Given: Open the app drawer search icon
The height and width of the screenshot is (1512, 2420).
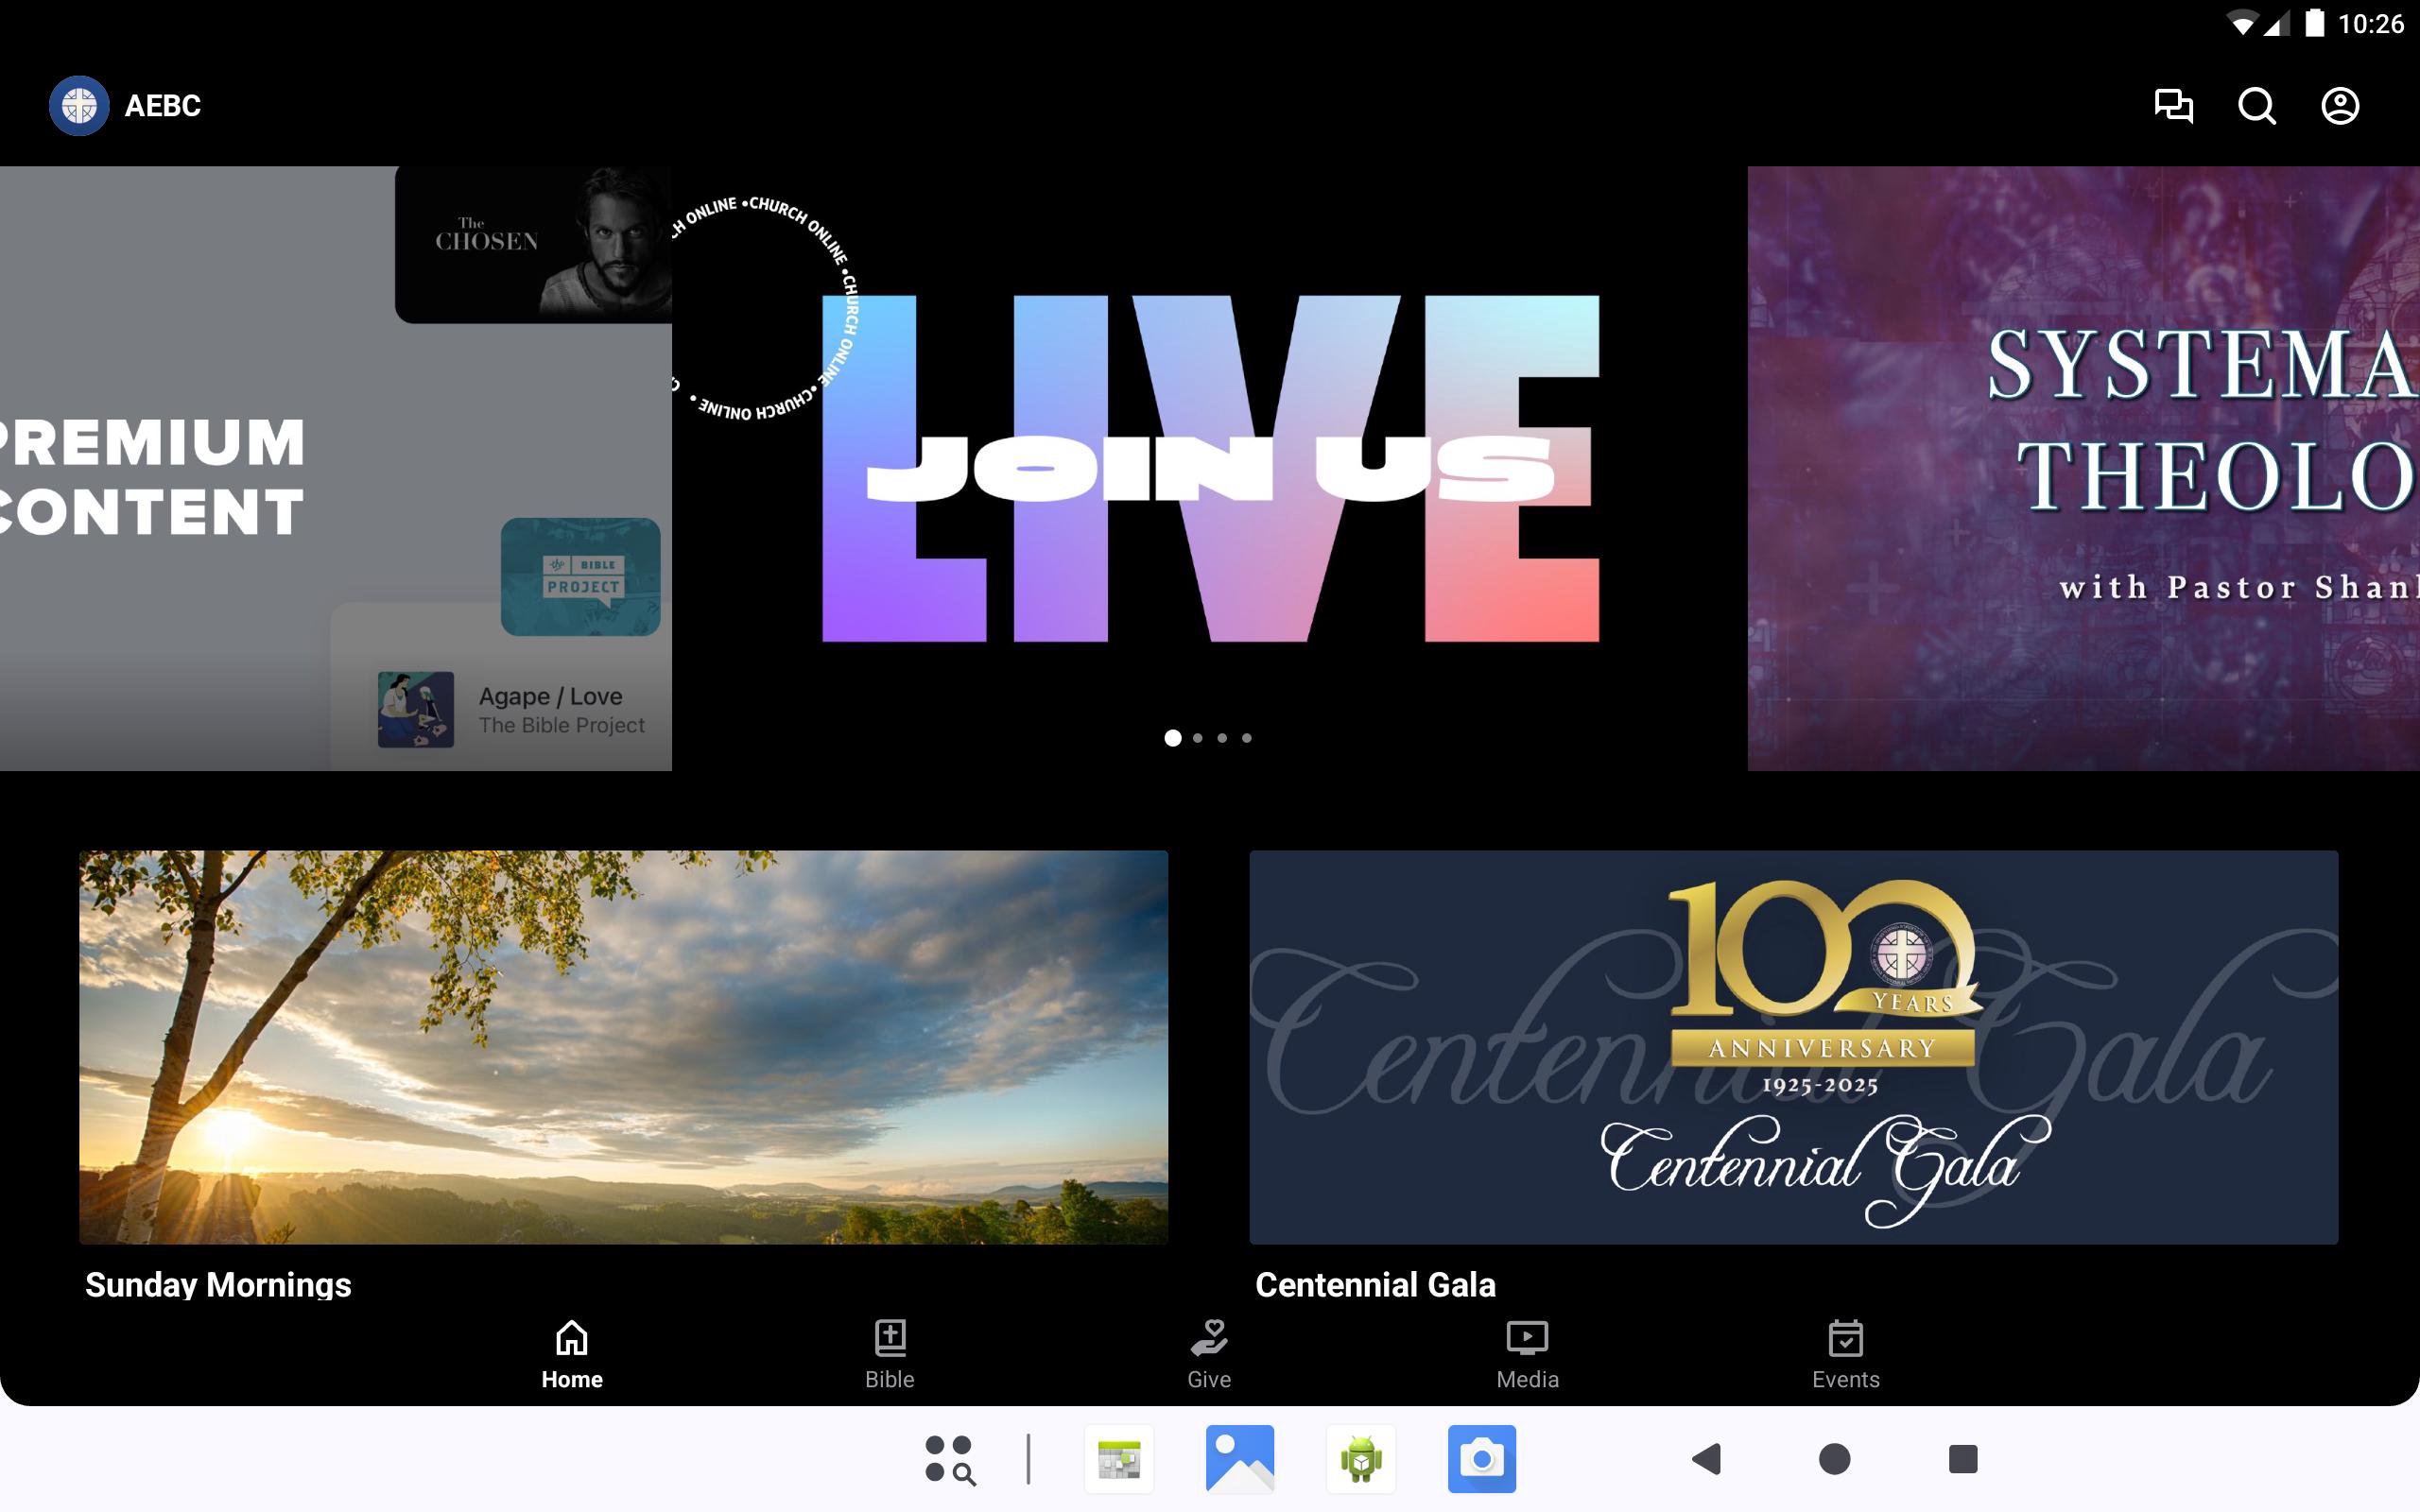Looking at the screenshot, I should pos(949,1459).
